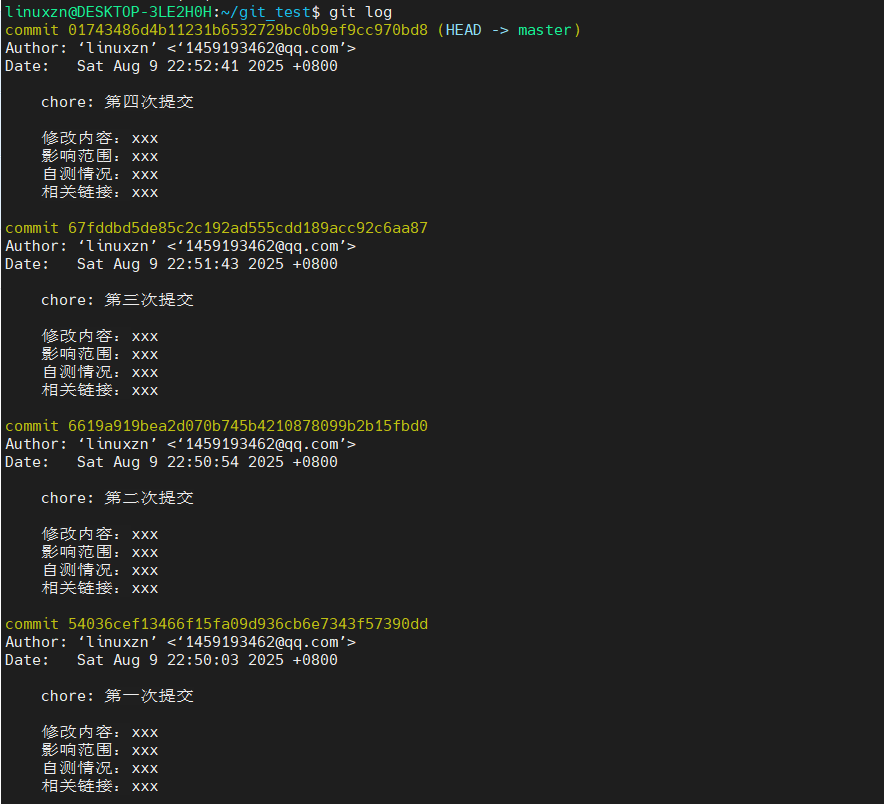Click the 相关链接 line at the bottom
The height and width of the screenshot is (804, 884).
(100, 786)
